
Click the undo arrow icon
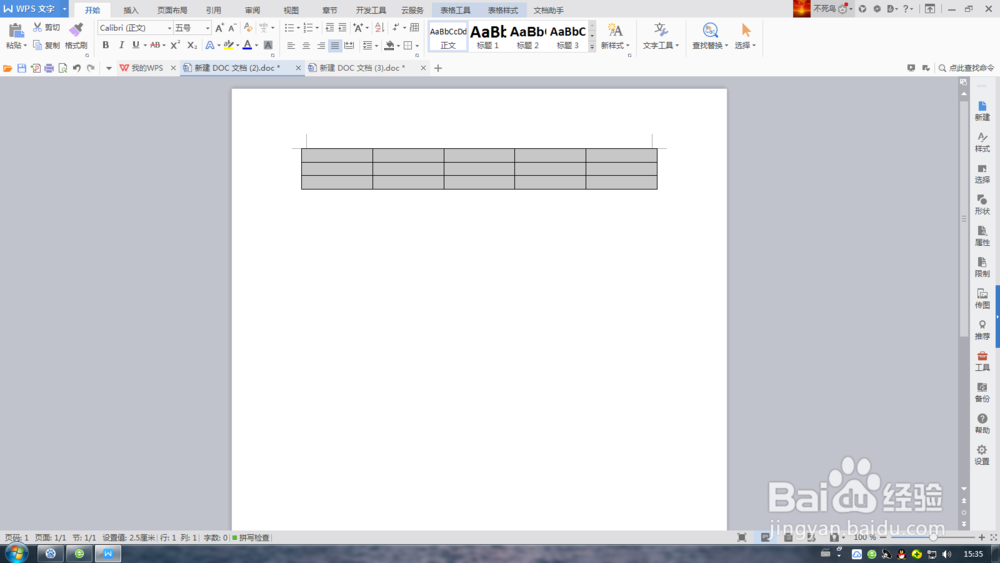77,68
